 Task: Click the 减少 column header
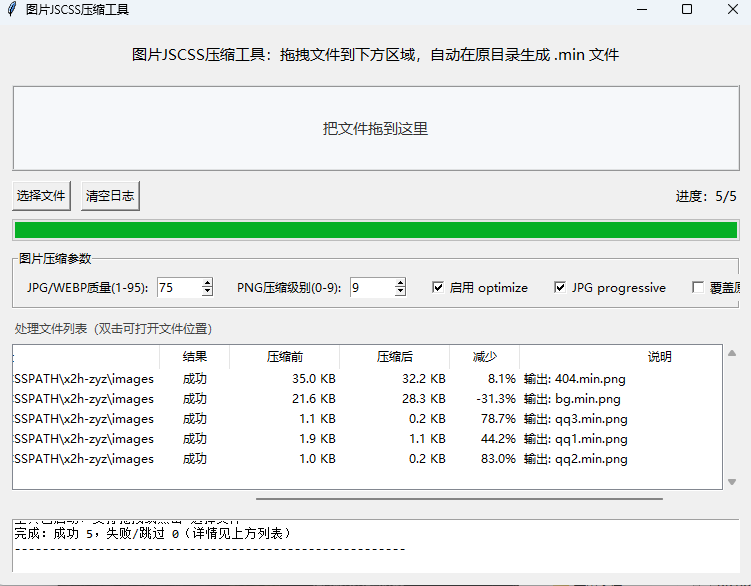[485, 356]
